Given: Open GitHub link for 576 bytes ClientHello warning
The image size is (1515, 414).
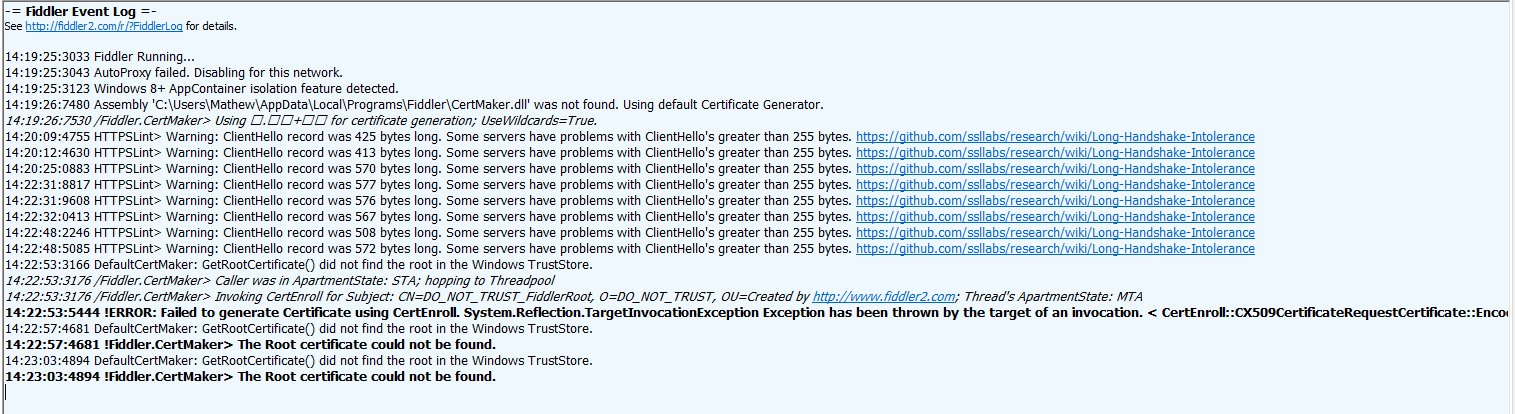Looking at the screenshot, I should [x=1055, y=201].
